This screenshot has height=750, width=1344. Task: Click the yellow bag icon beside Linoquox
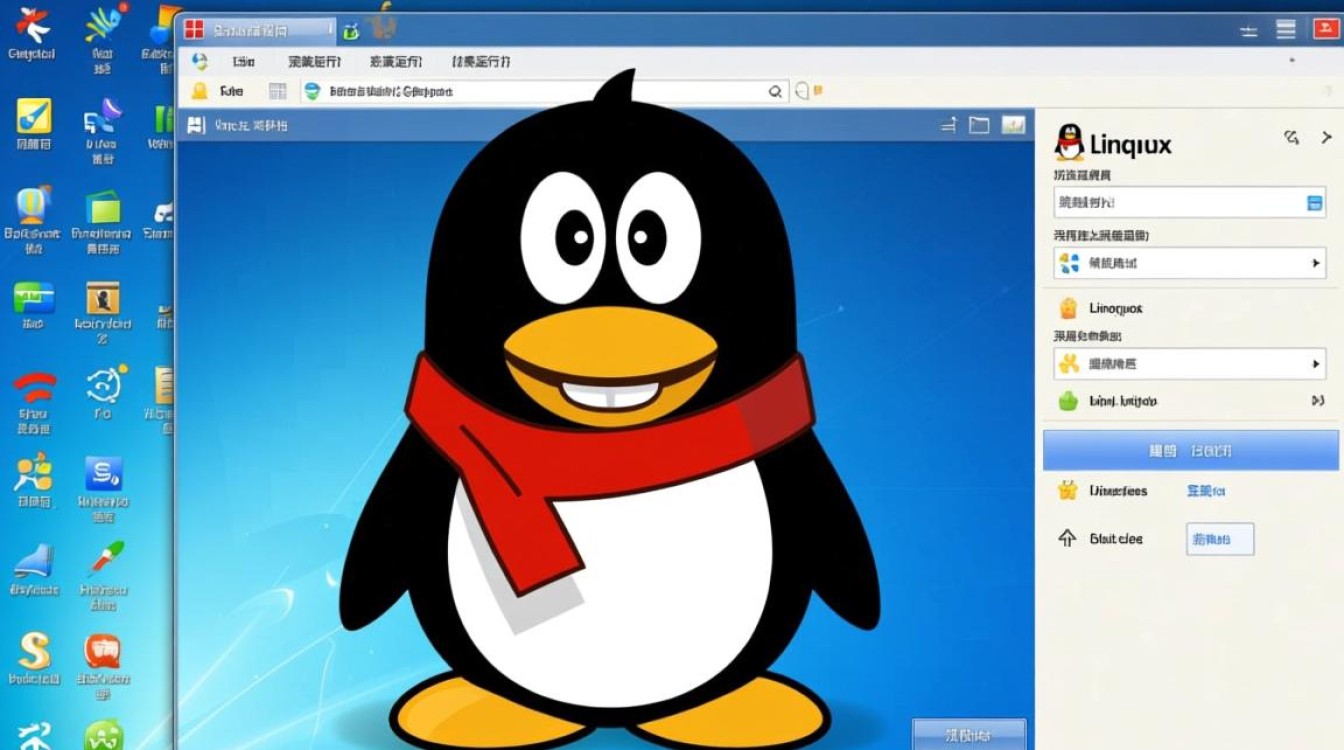[x=1069, y=308]
